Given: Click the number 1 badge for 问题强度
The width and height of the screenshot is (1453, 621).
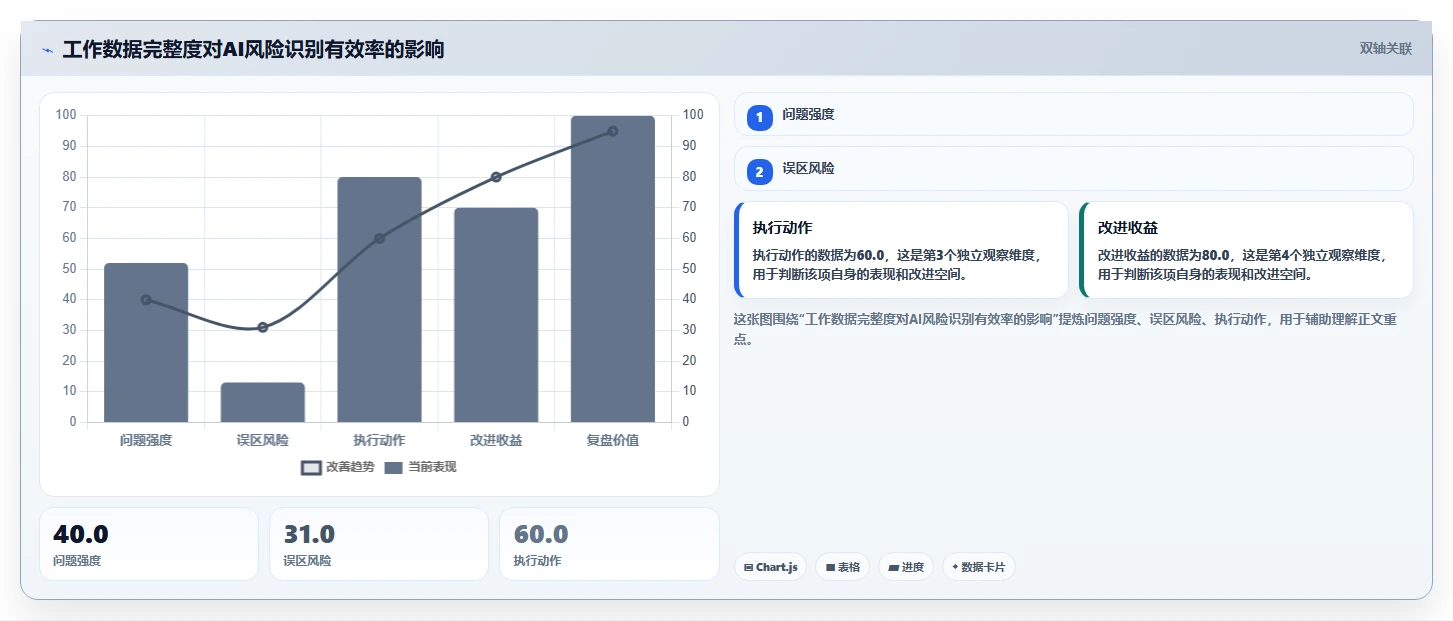Looking at the screenshot, I should coord(759,117).
